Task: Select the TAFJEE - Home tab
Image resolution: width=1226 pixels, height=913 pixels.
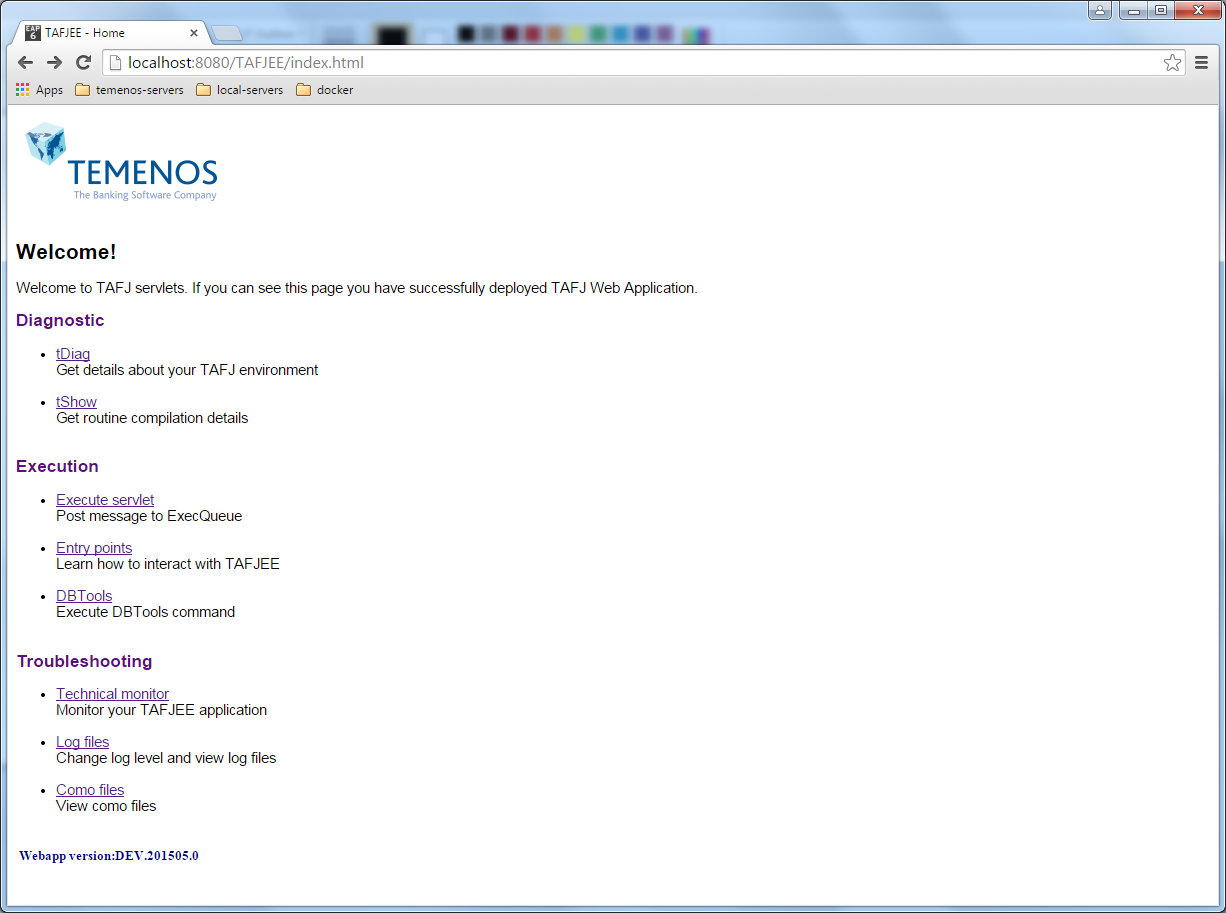Action: (108, 33)
